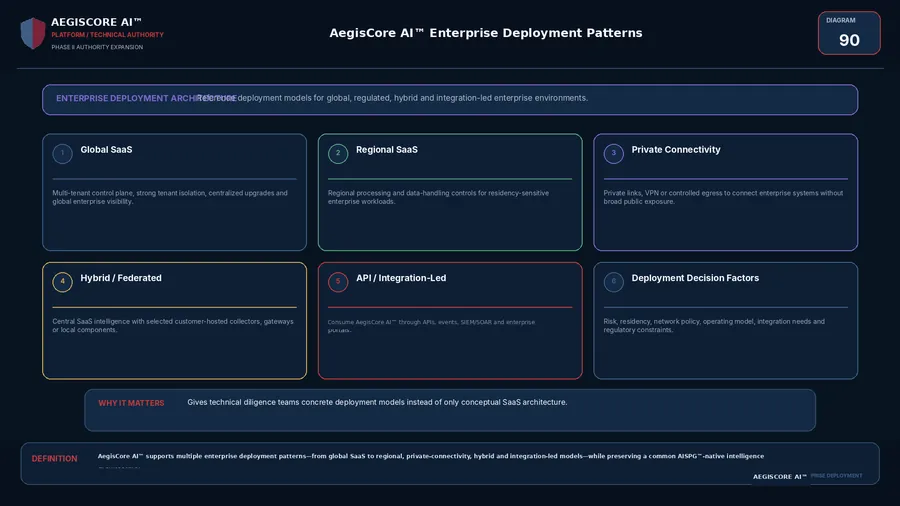Screen dimensions: 900x506
Task: Click the number 1 circle badge
Action: click(63, 153)
